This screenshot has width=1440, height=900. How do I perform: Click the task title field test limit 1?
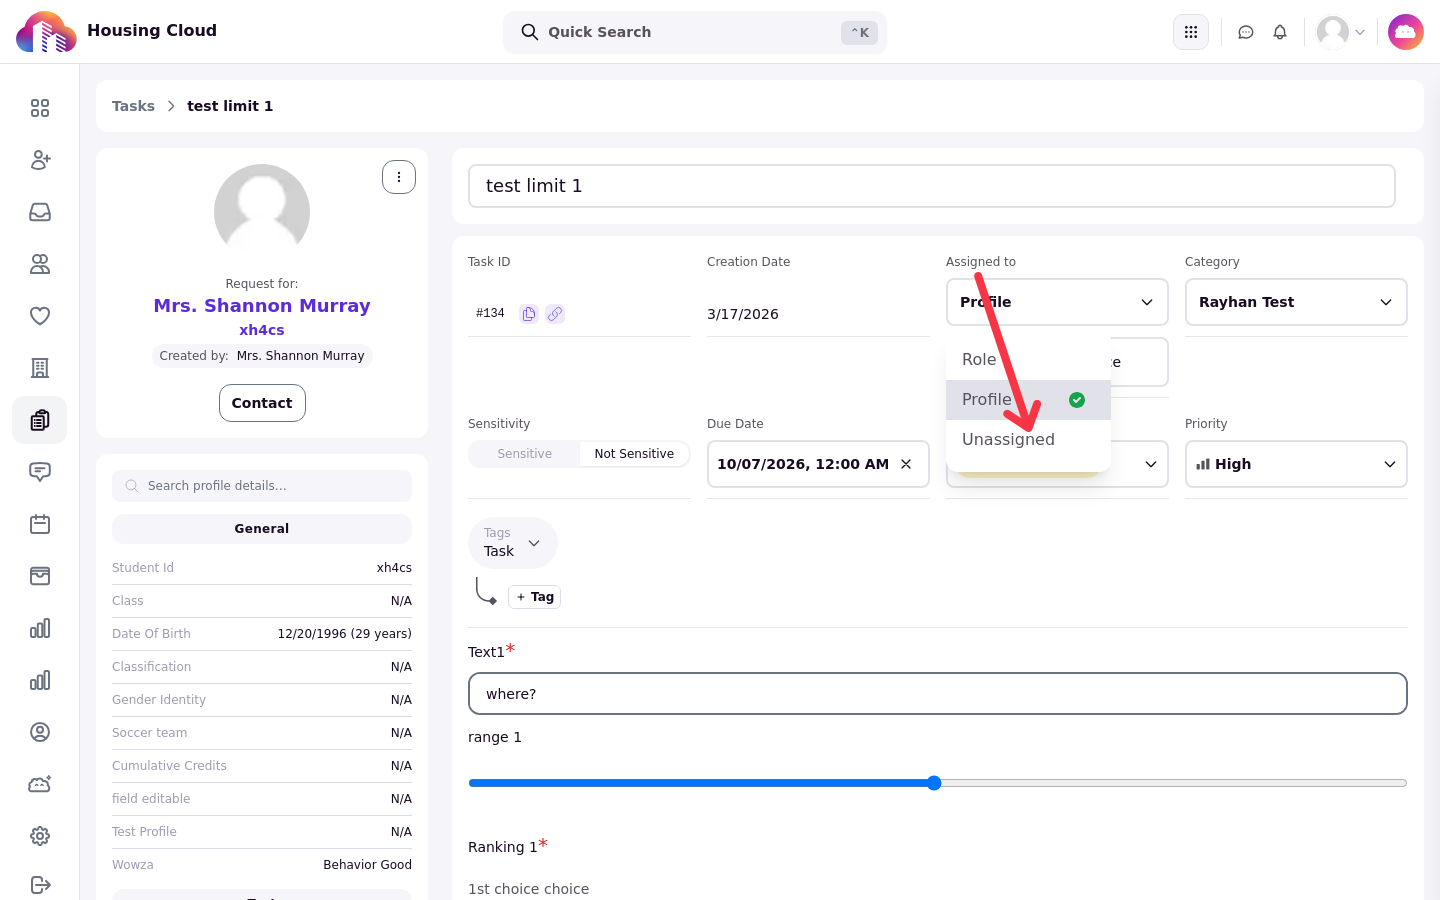(x=932, y=186)
